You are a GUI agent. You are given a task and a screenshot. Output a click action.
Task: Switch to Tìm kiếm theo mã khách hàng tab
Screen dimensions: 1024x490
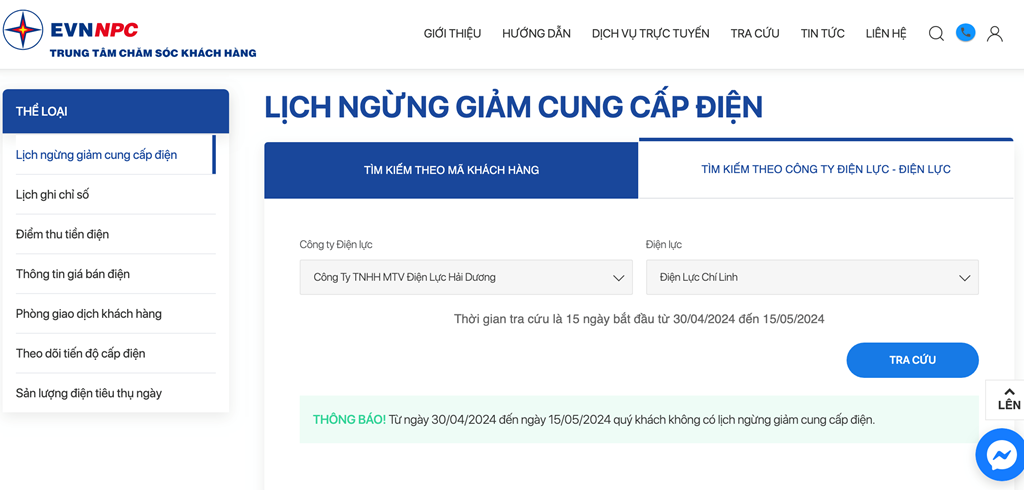[x=451, y=171]
